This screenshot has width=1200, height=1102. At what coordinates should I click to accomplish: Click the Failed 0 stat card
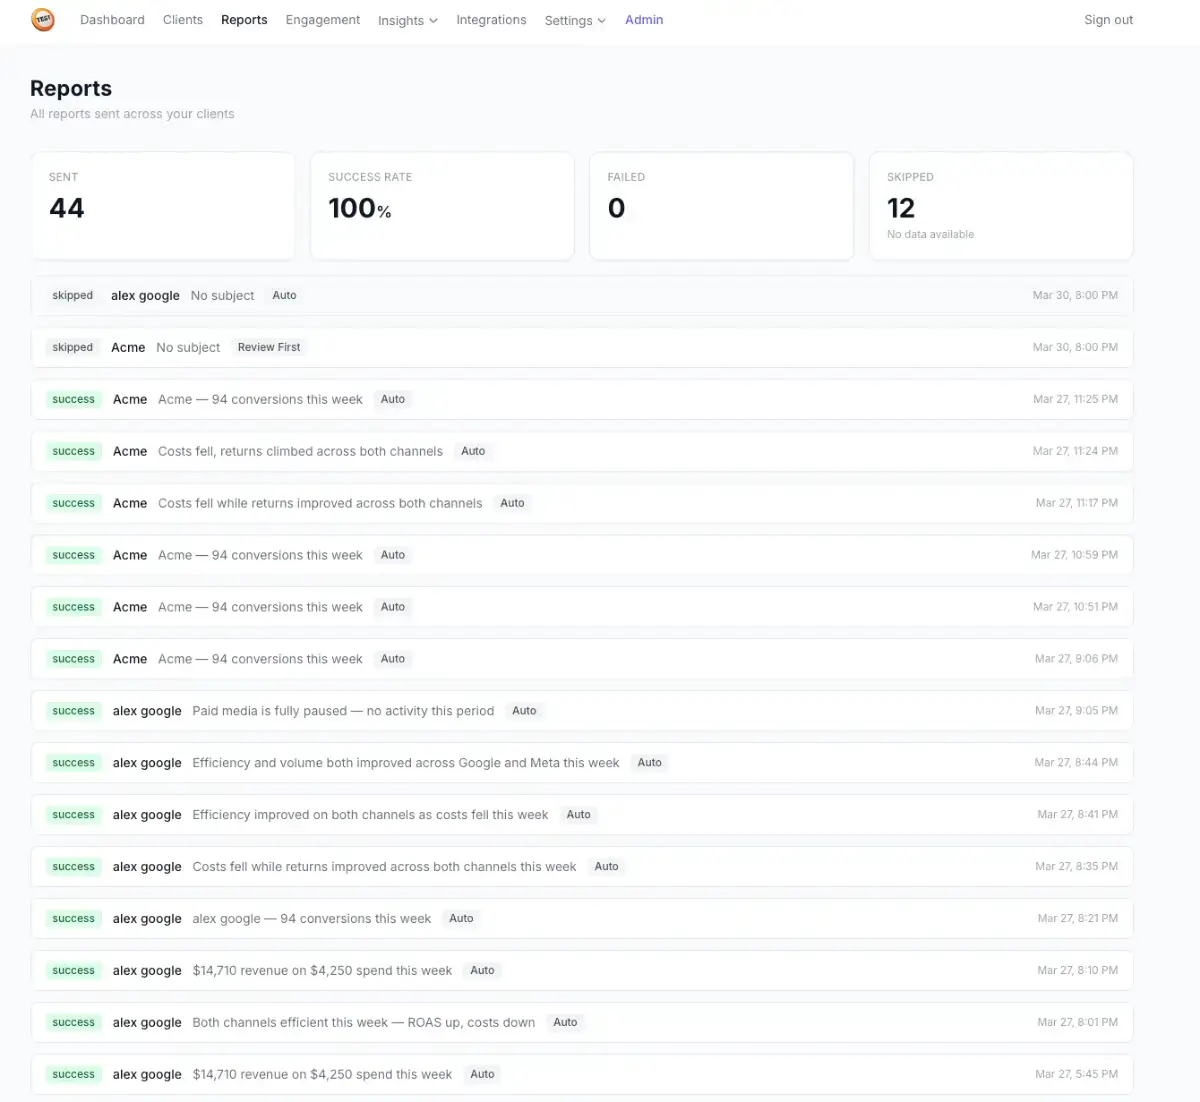[721, 206]
